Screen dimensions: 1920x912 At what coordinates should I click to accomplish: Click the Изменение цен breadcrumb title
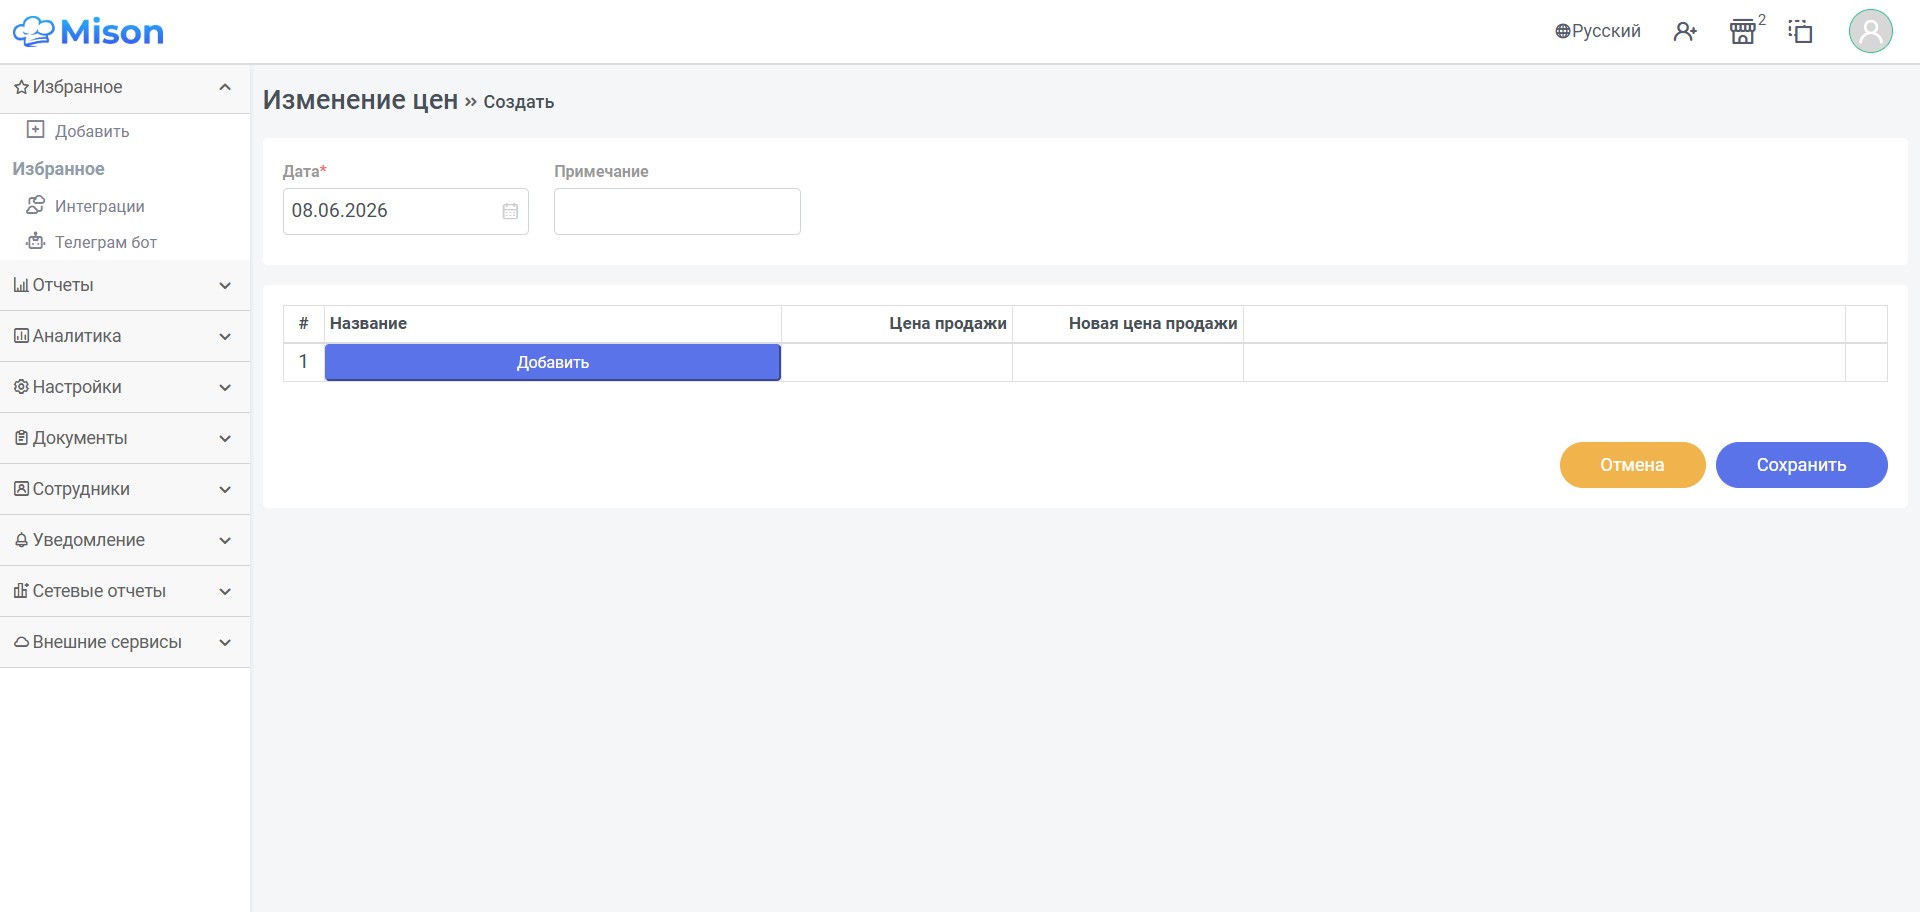pyautogui.click(x=360, y=100)
